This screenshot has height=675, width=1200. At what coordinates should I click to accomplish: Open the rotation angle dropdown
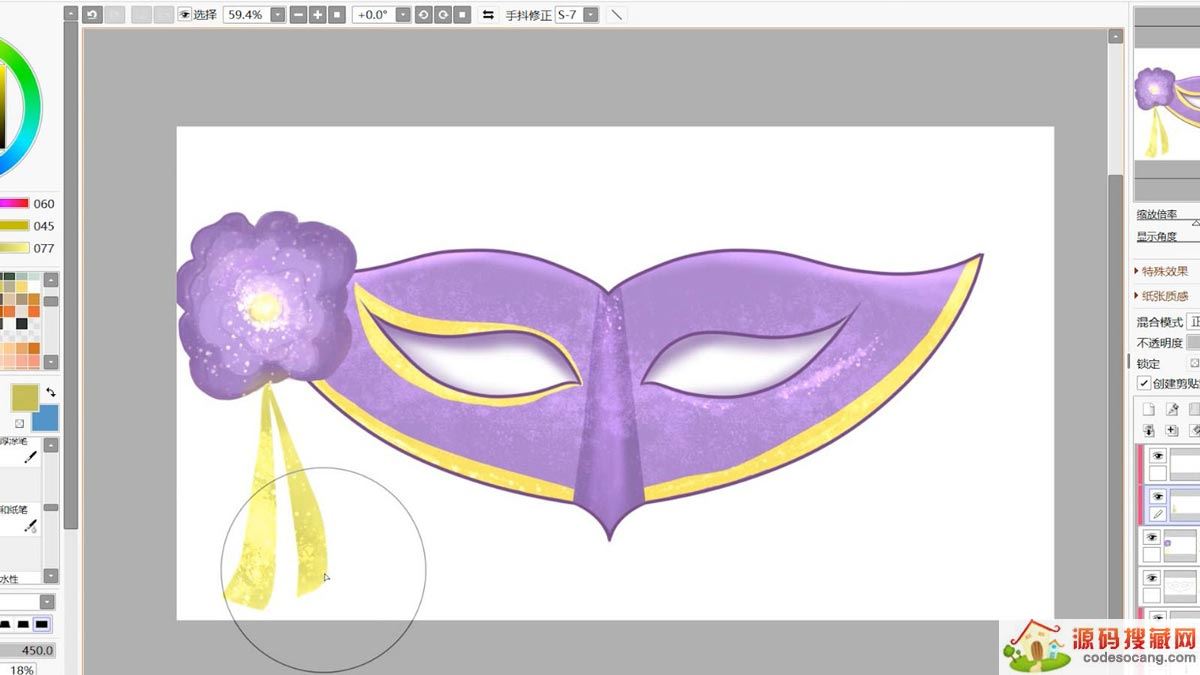[x=402, y=15]
